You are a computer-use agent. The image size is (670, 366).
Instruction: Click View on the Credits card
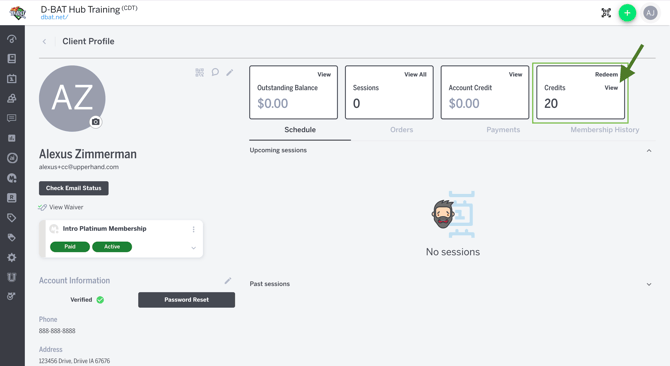(x=611, y=88)
